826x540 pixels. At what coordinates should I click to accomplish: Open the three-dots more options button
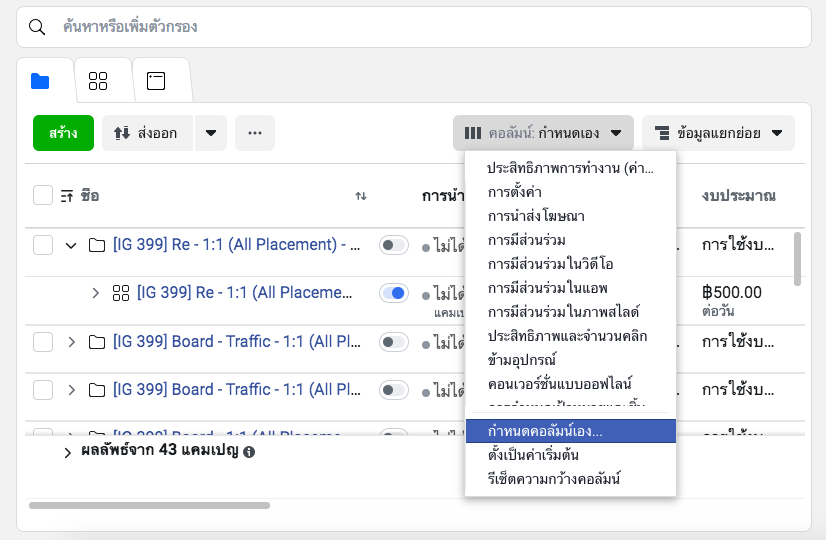point(255,133)
